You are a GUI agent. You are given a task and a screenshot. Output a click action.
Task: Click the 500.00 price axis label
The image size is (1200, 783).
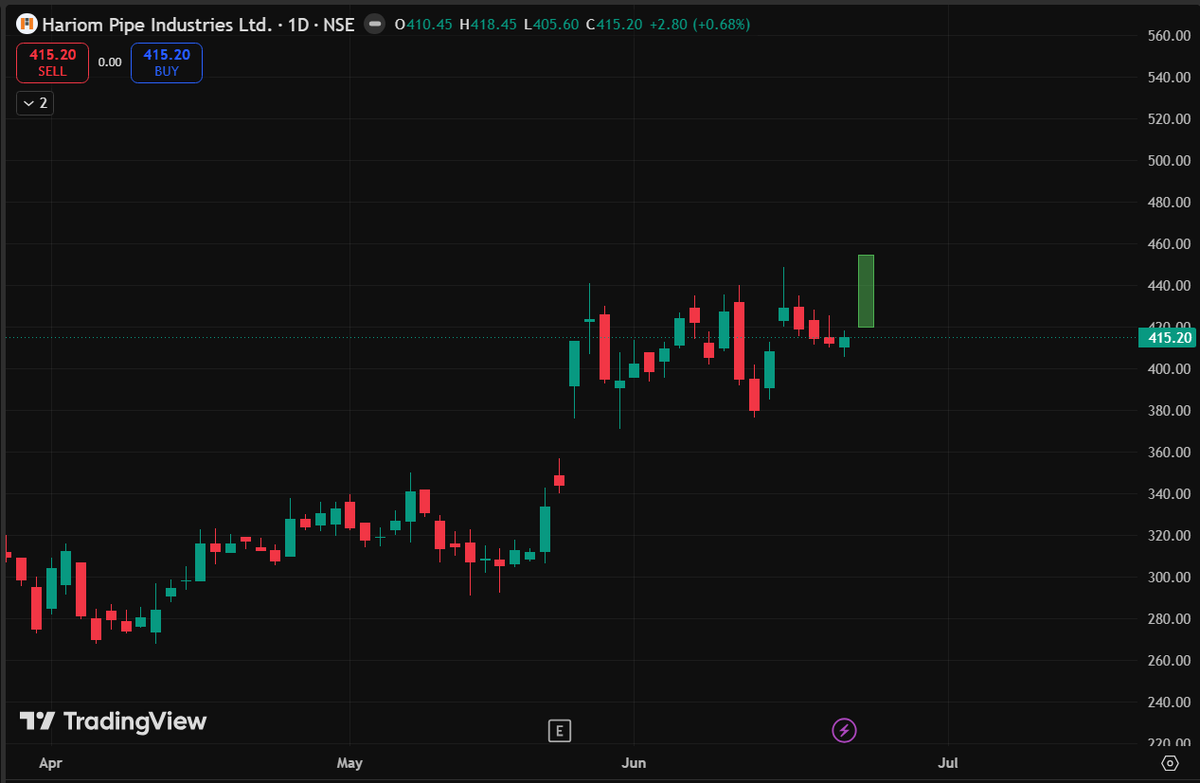tap(1169, 161)
